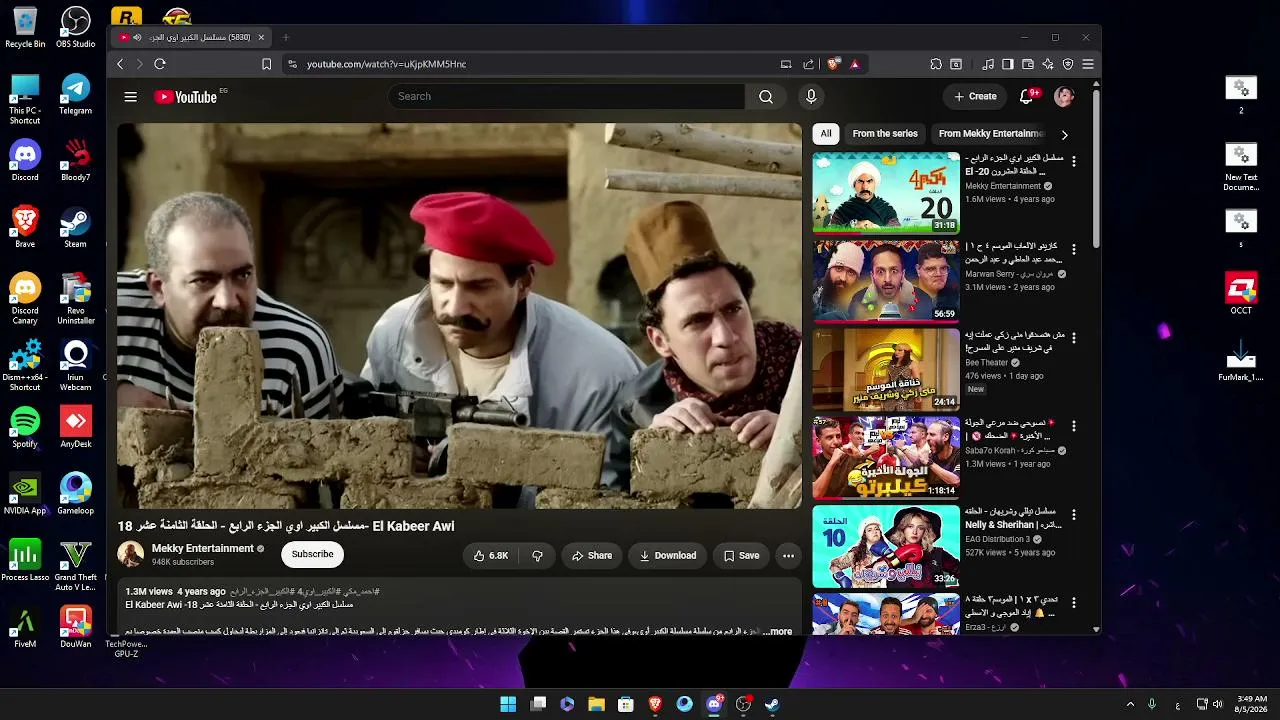1280x720 pixels.
Task: Show hidden system tray icons
Action: coord(1131,704)
